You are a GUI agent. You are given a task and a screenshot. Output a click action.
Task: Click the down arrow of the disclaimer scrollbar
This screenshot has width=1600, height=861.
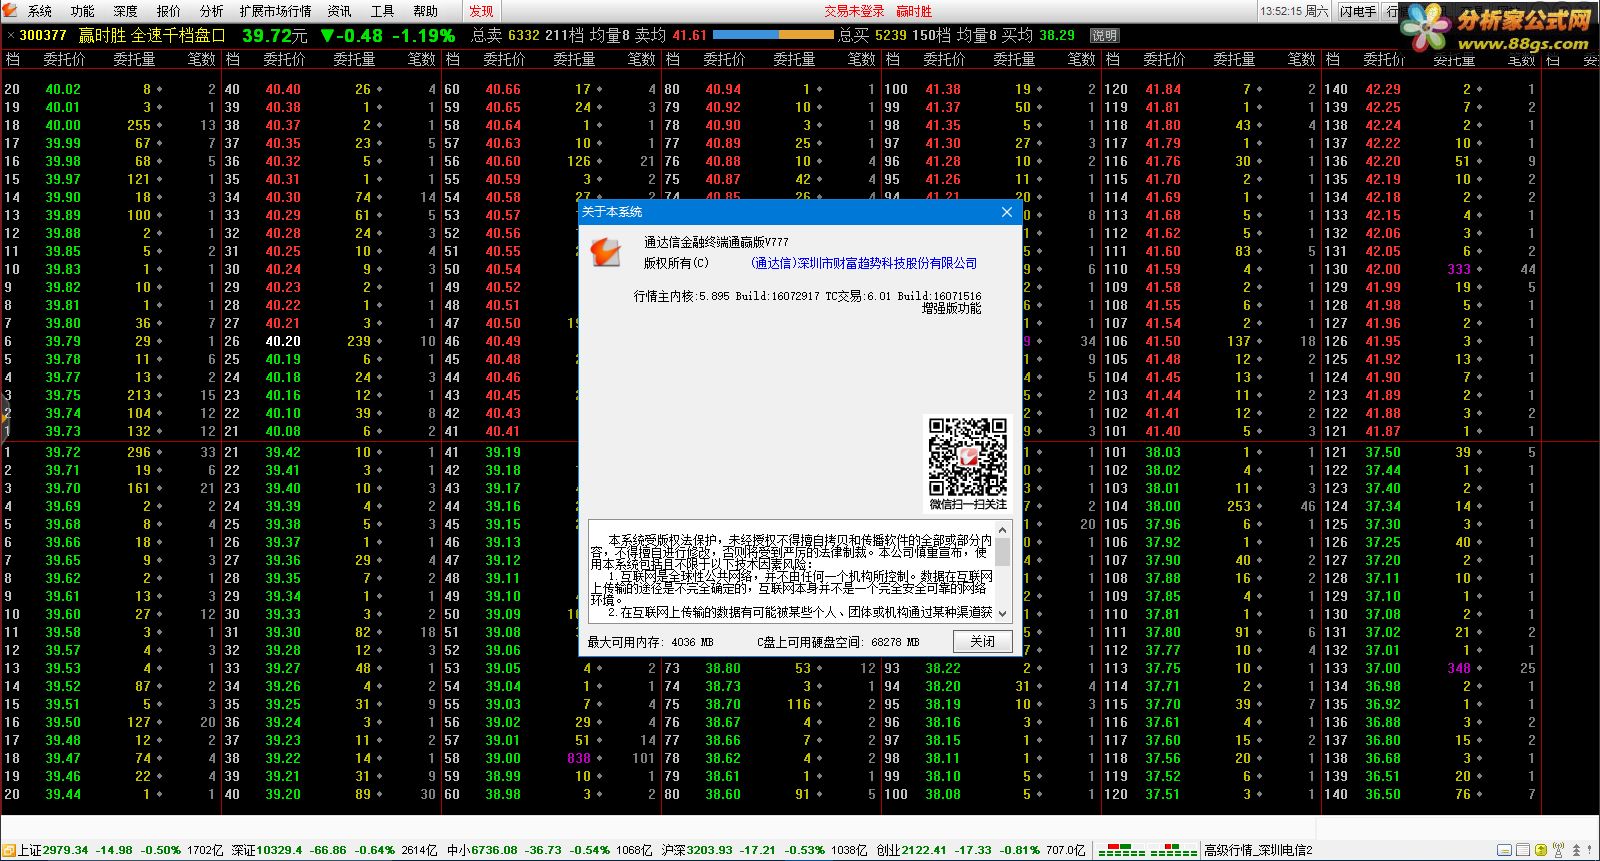[1003, 613]
